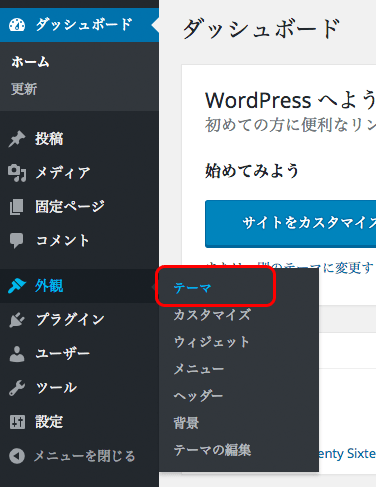Click the user silhouette icon
The height and width of the screenshot is (487, 376).
(17, 354)
